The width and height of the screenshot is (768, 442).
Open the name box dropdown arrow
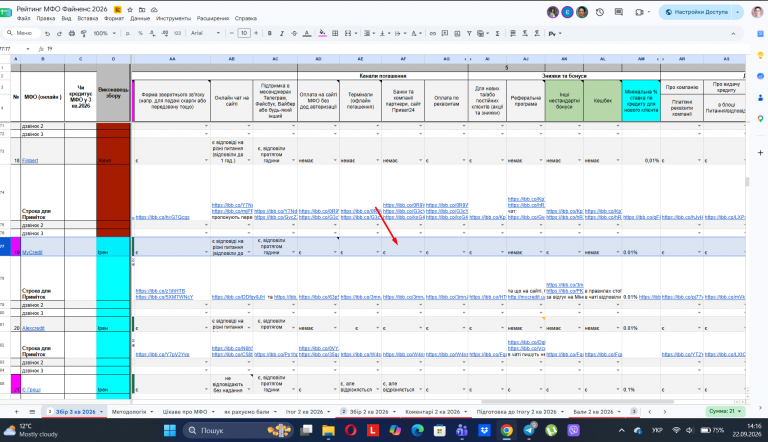click(x=28, y=49)
